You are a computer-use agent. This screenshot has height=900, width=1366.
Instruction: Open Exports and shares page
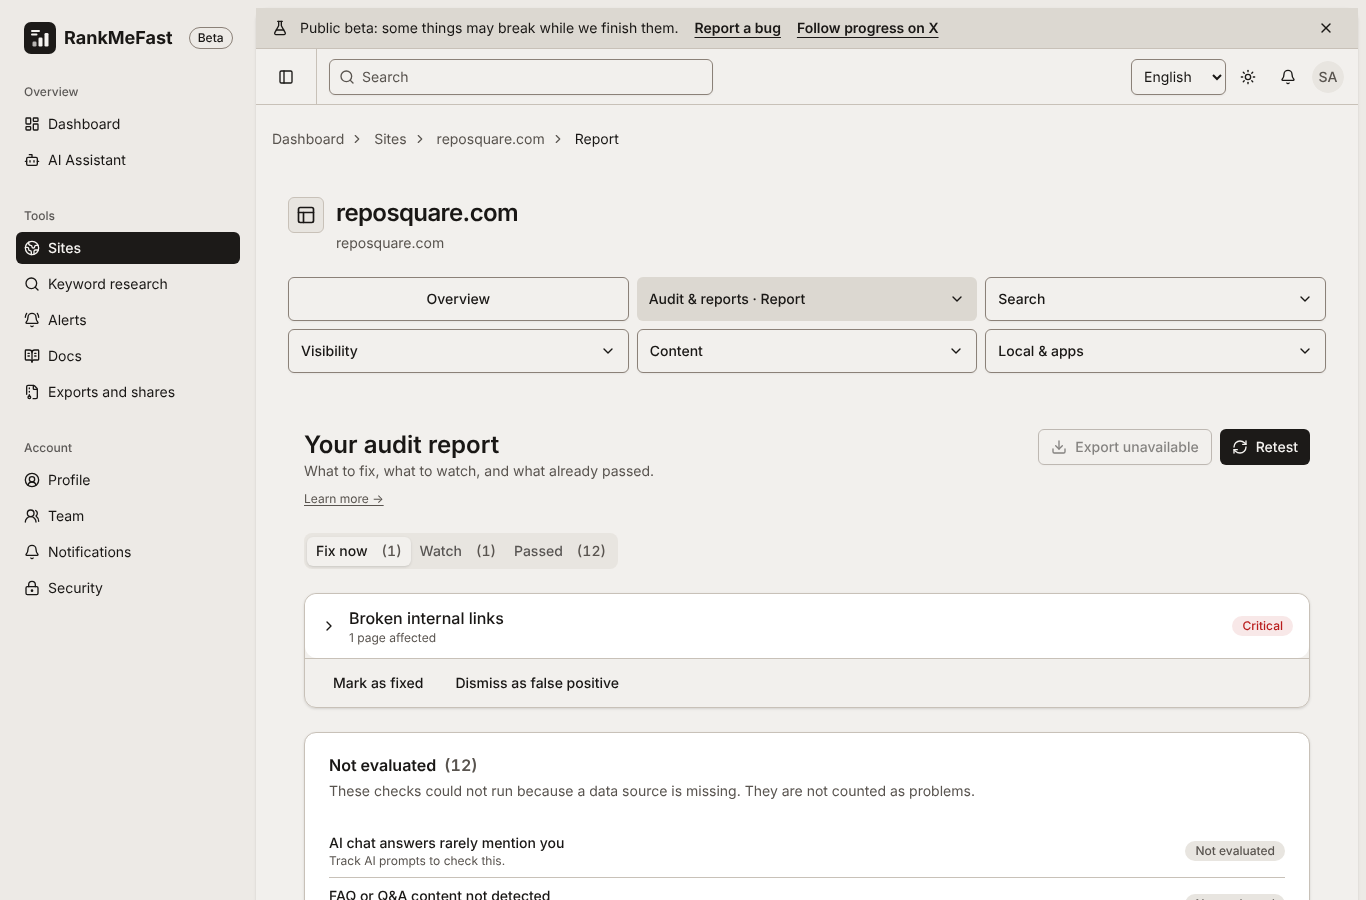pos(128,392)
